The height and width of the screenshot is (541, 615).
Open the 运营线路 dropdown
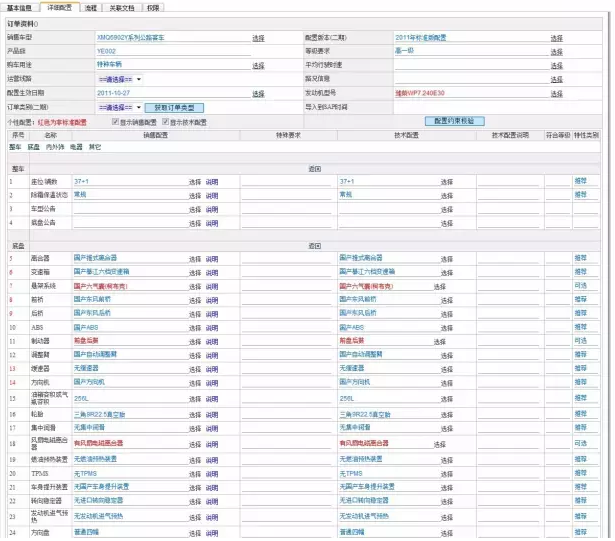pos(120,79)
